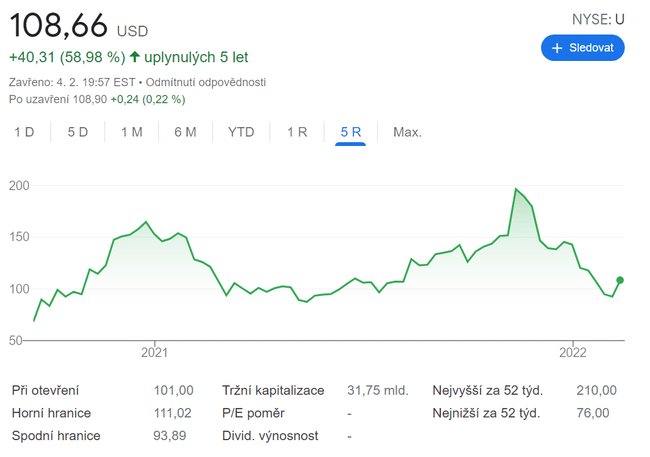Select the 1 D time range tab
This screenshot has width=650, height=457.
[24, 132]
